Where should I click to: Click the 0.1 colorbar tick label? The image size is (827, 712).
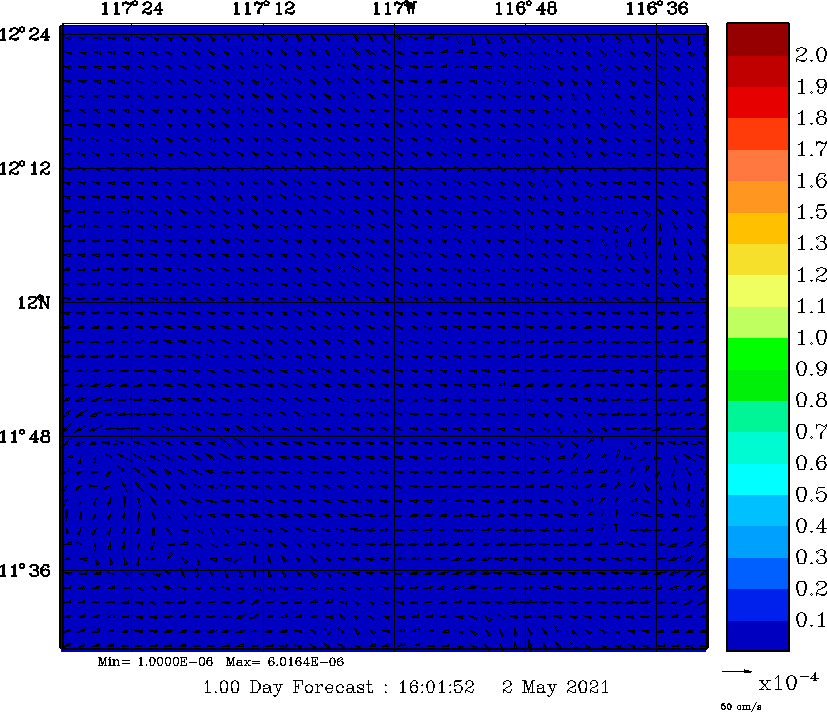tap(811, 620)
